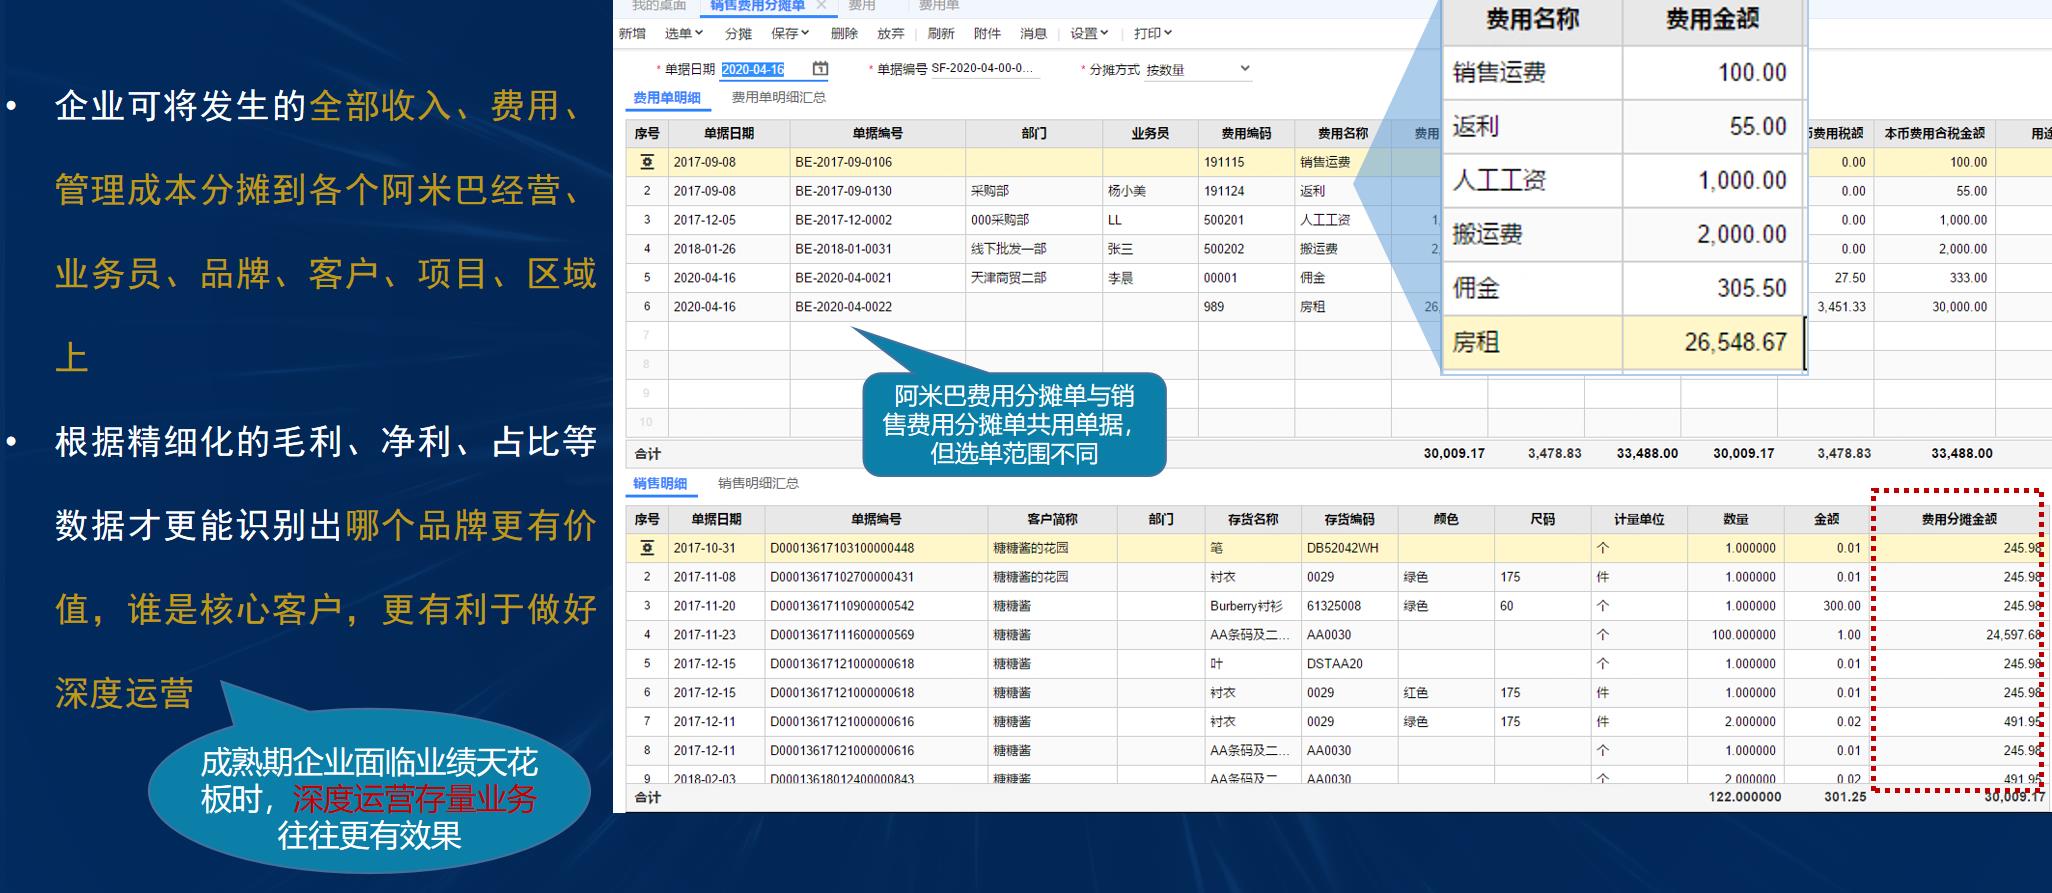Open the 附件 toolbar item
This screenshot has height=893, width=2052.
(987, 33)
